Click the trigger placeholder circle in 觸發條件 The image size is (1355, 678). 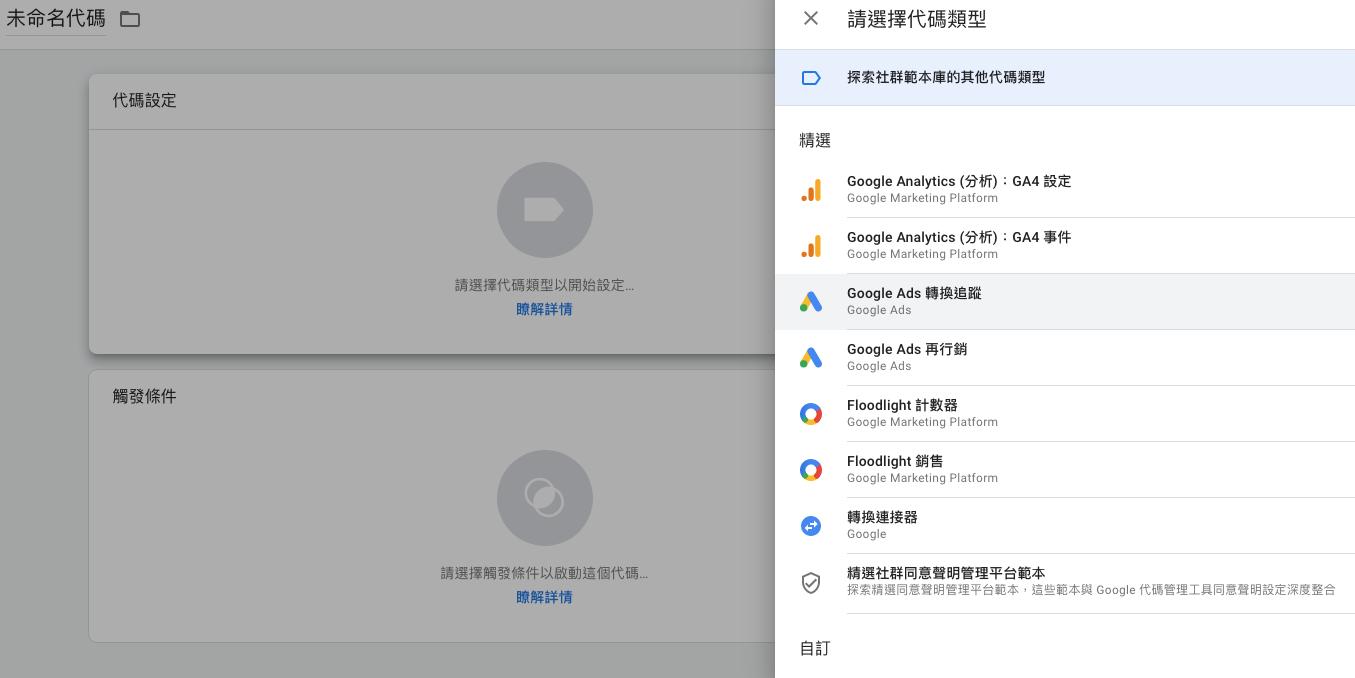[x=545, y=498]
